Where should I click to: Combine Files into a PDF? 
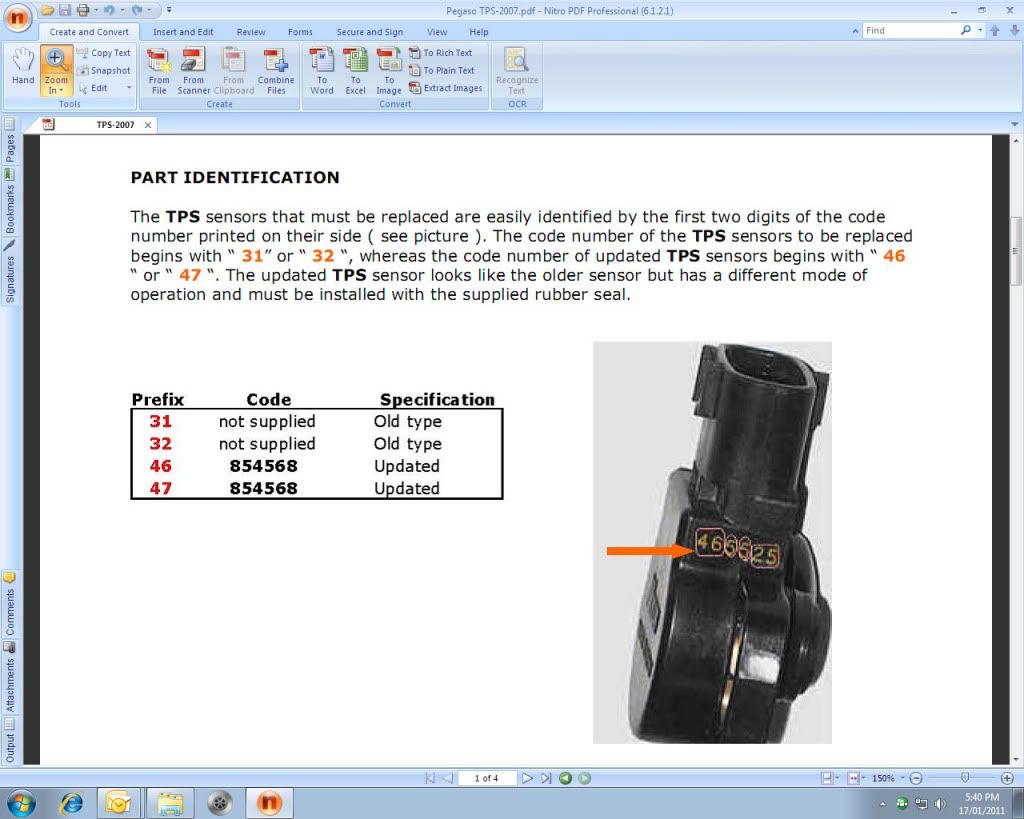(x=276, y=70)
